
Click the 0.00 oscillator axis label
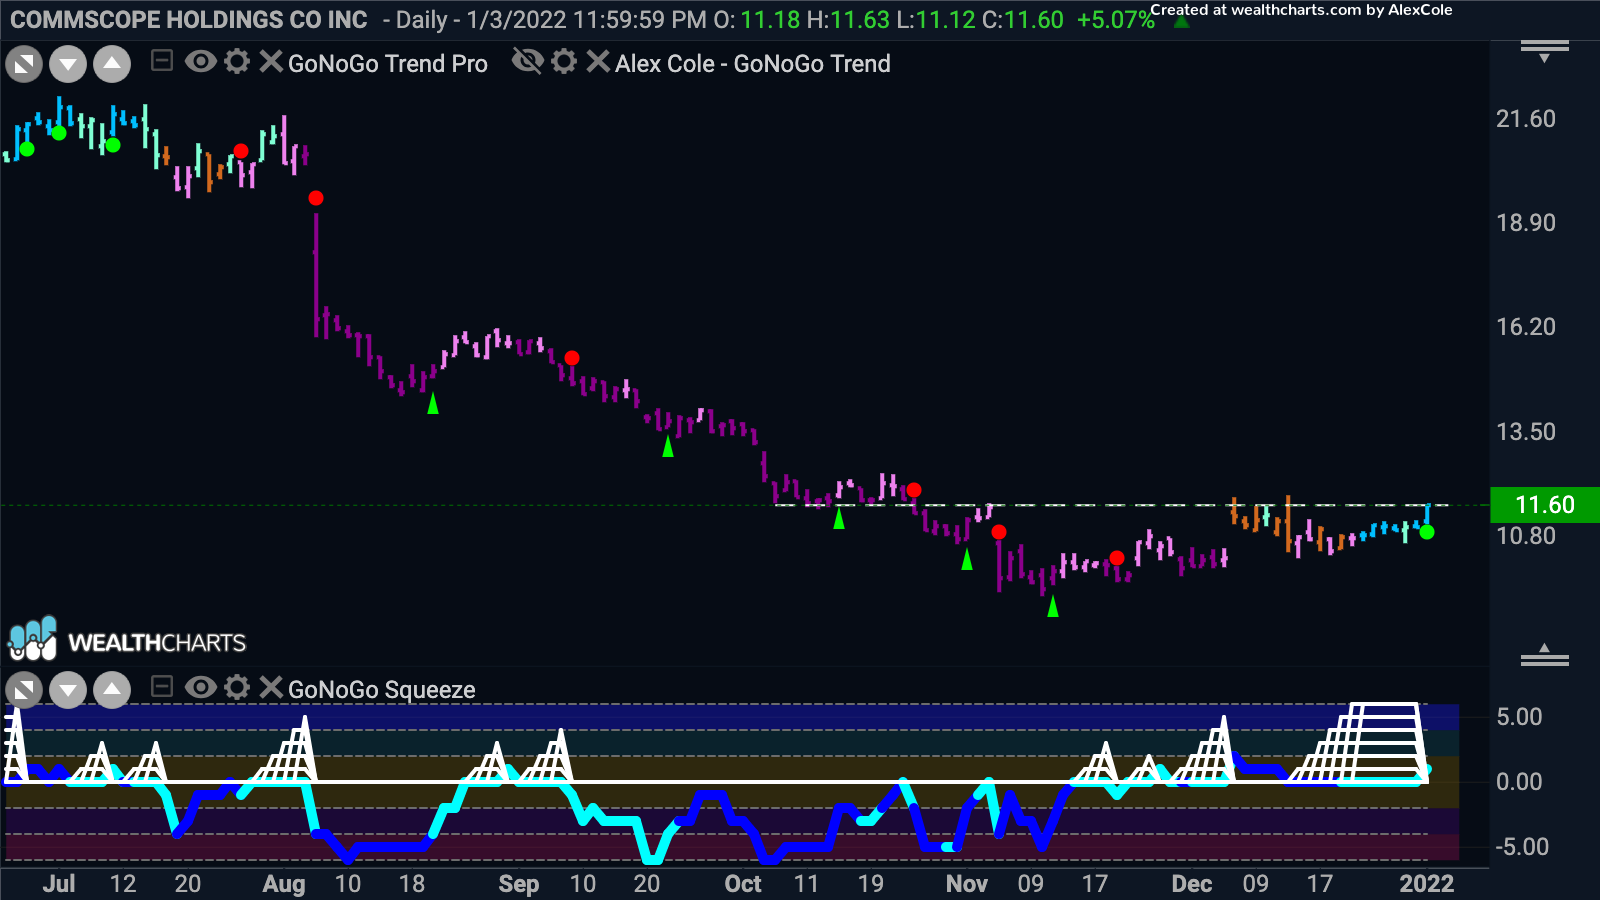point(1519,782)
